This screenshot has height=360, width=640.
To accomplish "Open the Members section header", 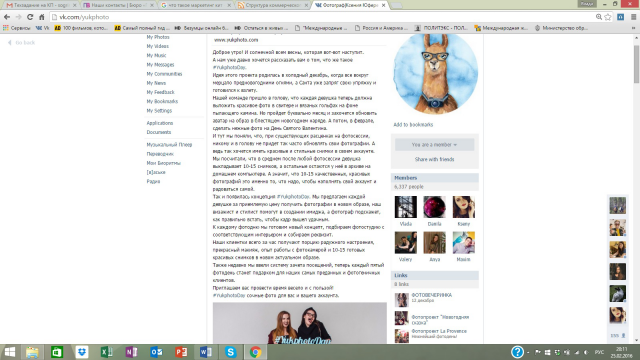I will [x=435, y=178].
